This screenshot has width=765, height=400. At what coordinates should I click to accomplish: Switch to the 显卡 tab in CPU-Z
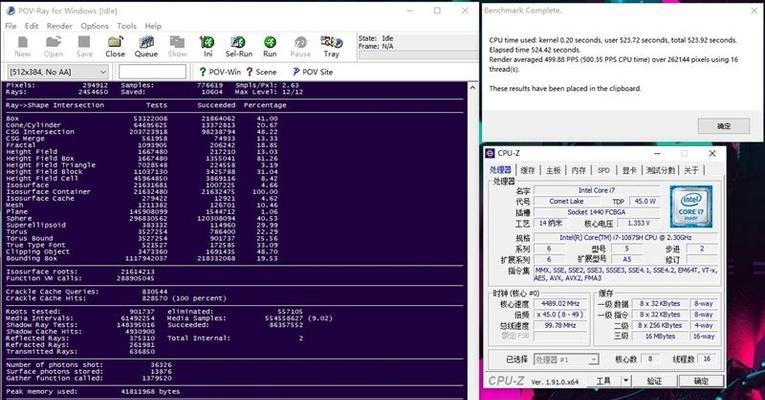click(629, 170)
